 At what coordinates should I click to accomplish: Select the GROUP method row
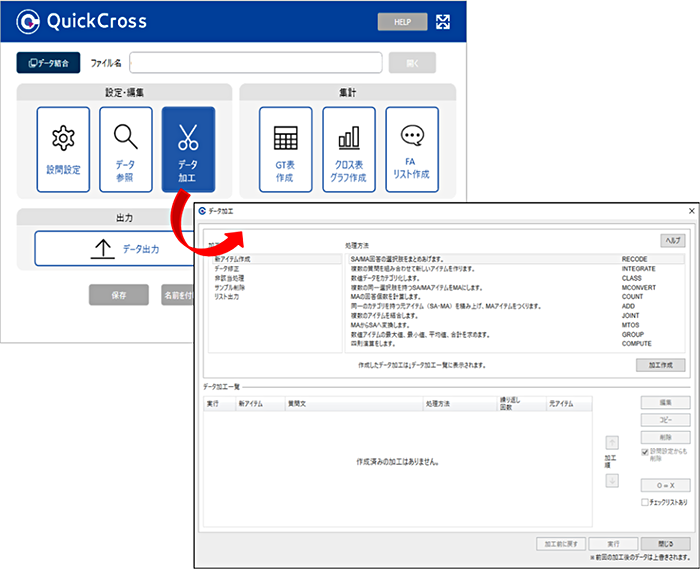pyautogui.click(x=516, y=334)
